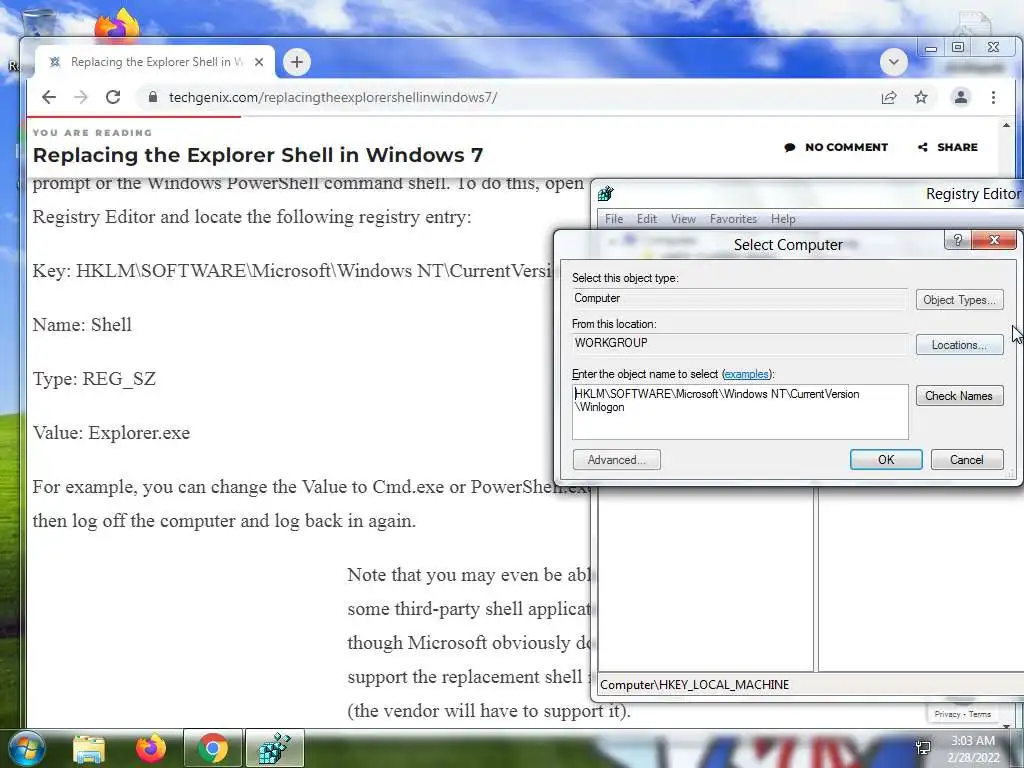The height and width of the screenshot is (768, 1024).
Task: Open the Registry Editor File menu
Action: tap(614, 219)
